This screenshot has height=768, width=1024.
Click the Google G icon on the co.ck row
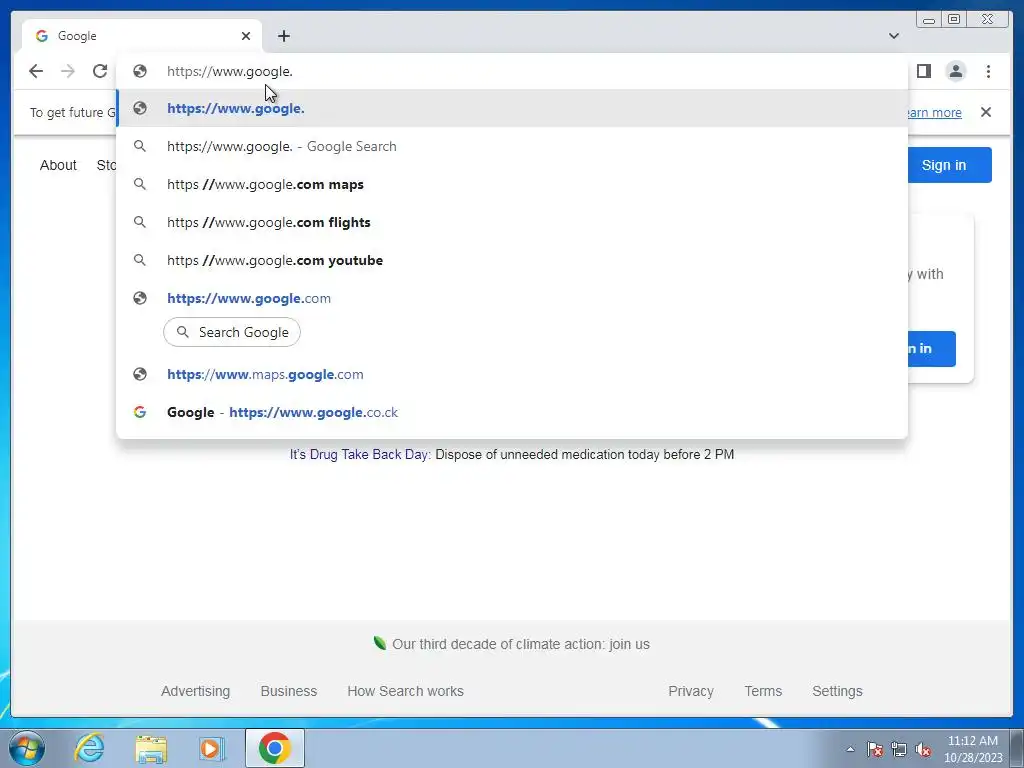(x=140, y=412)
